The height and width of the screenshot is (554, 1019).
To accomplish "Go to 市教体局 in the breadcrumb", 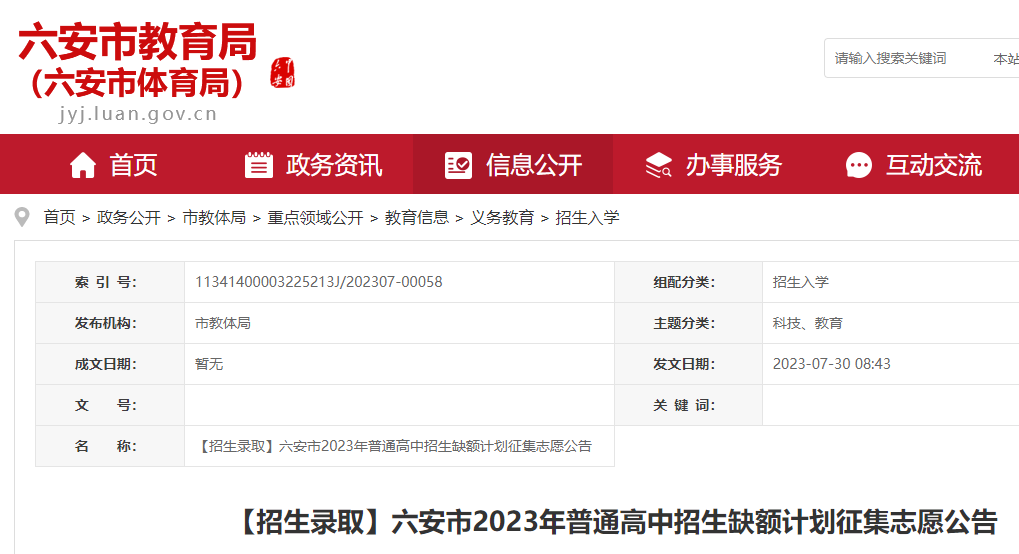I will coord(214,217).
